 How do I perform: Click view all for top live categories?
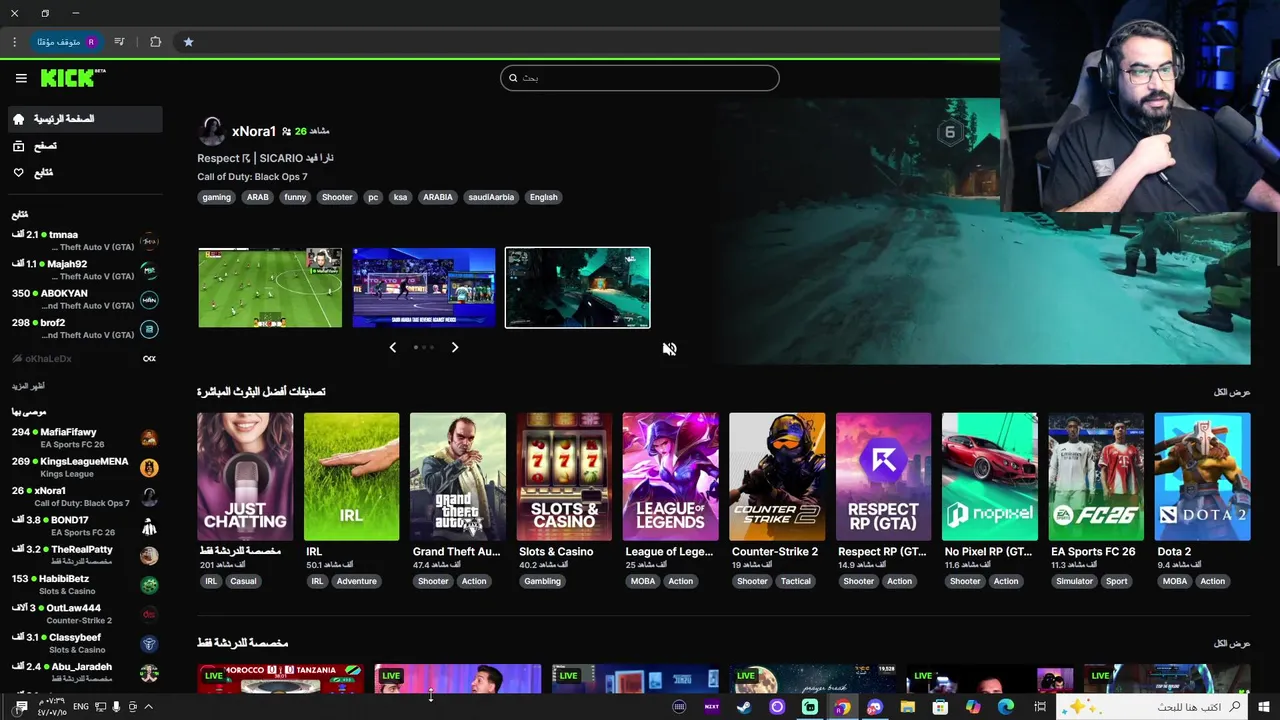pos(1232,392)
